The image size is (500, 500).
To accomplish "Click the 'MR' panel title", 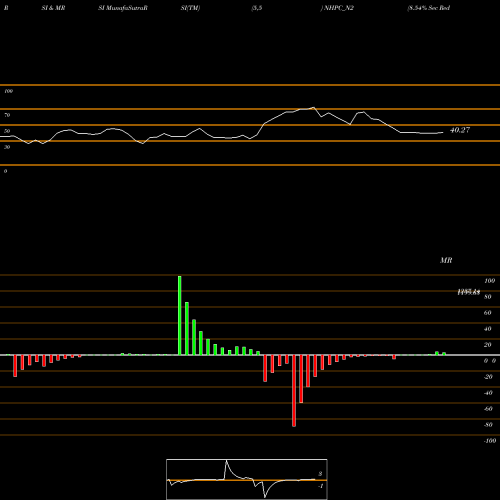I will [446, 260].
